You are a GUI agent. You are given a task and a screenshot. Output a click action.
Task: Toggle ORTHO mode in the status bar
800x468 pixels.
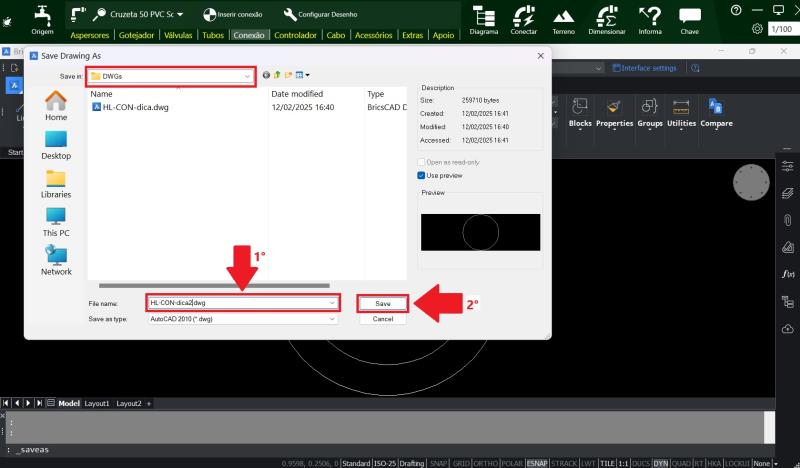click(x=488, y=463)
